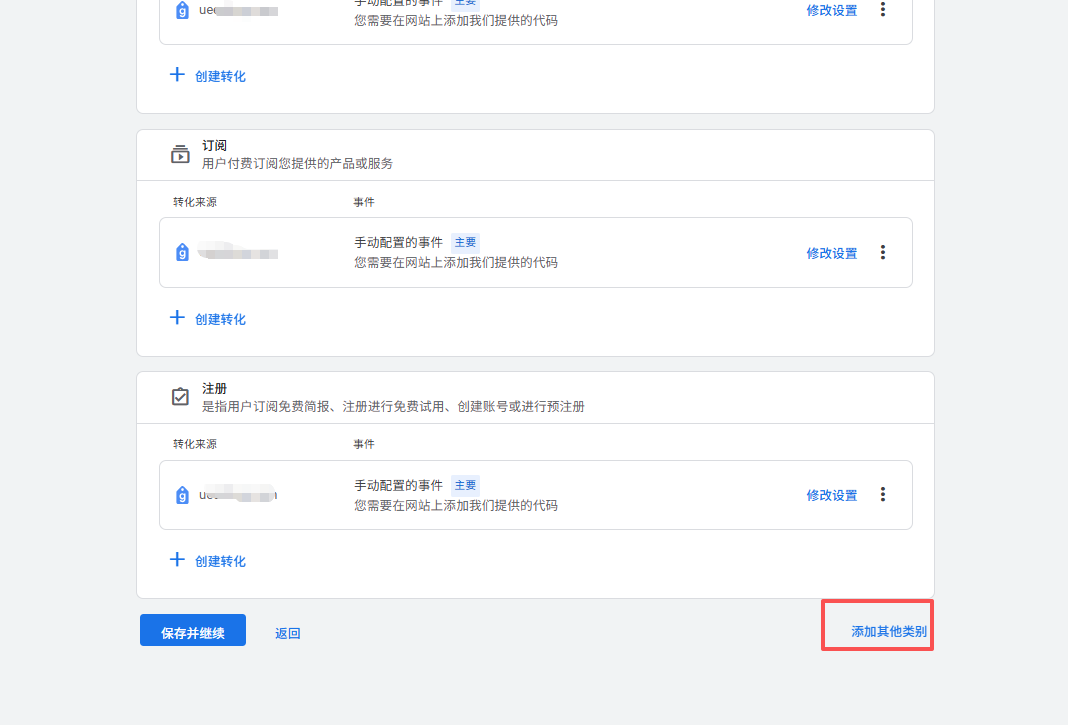Image resolution: width=1068 pixels, height=725 pixels.
Task: Click 修改设置 in the topmost row
Action: coord(831,10)
